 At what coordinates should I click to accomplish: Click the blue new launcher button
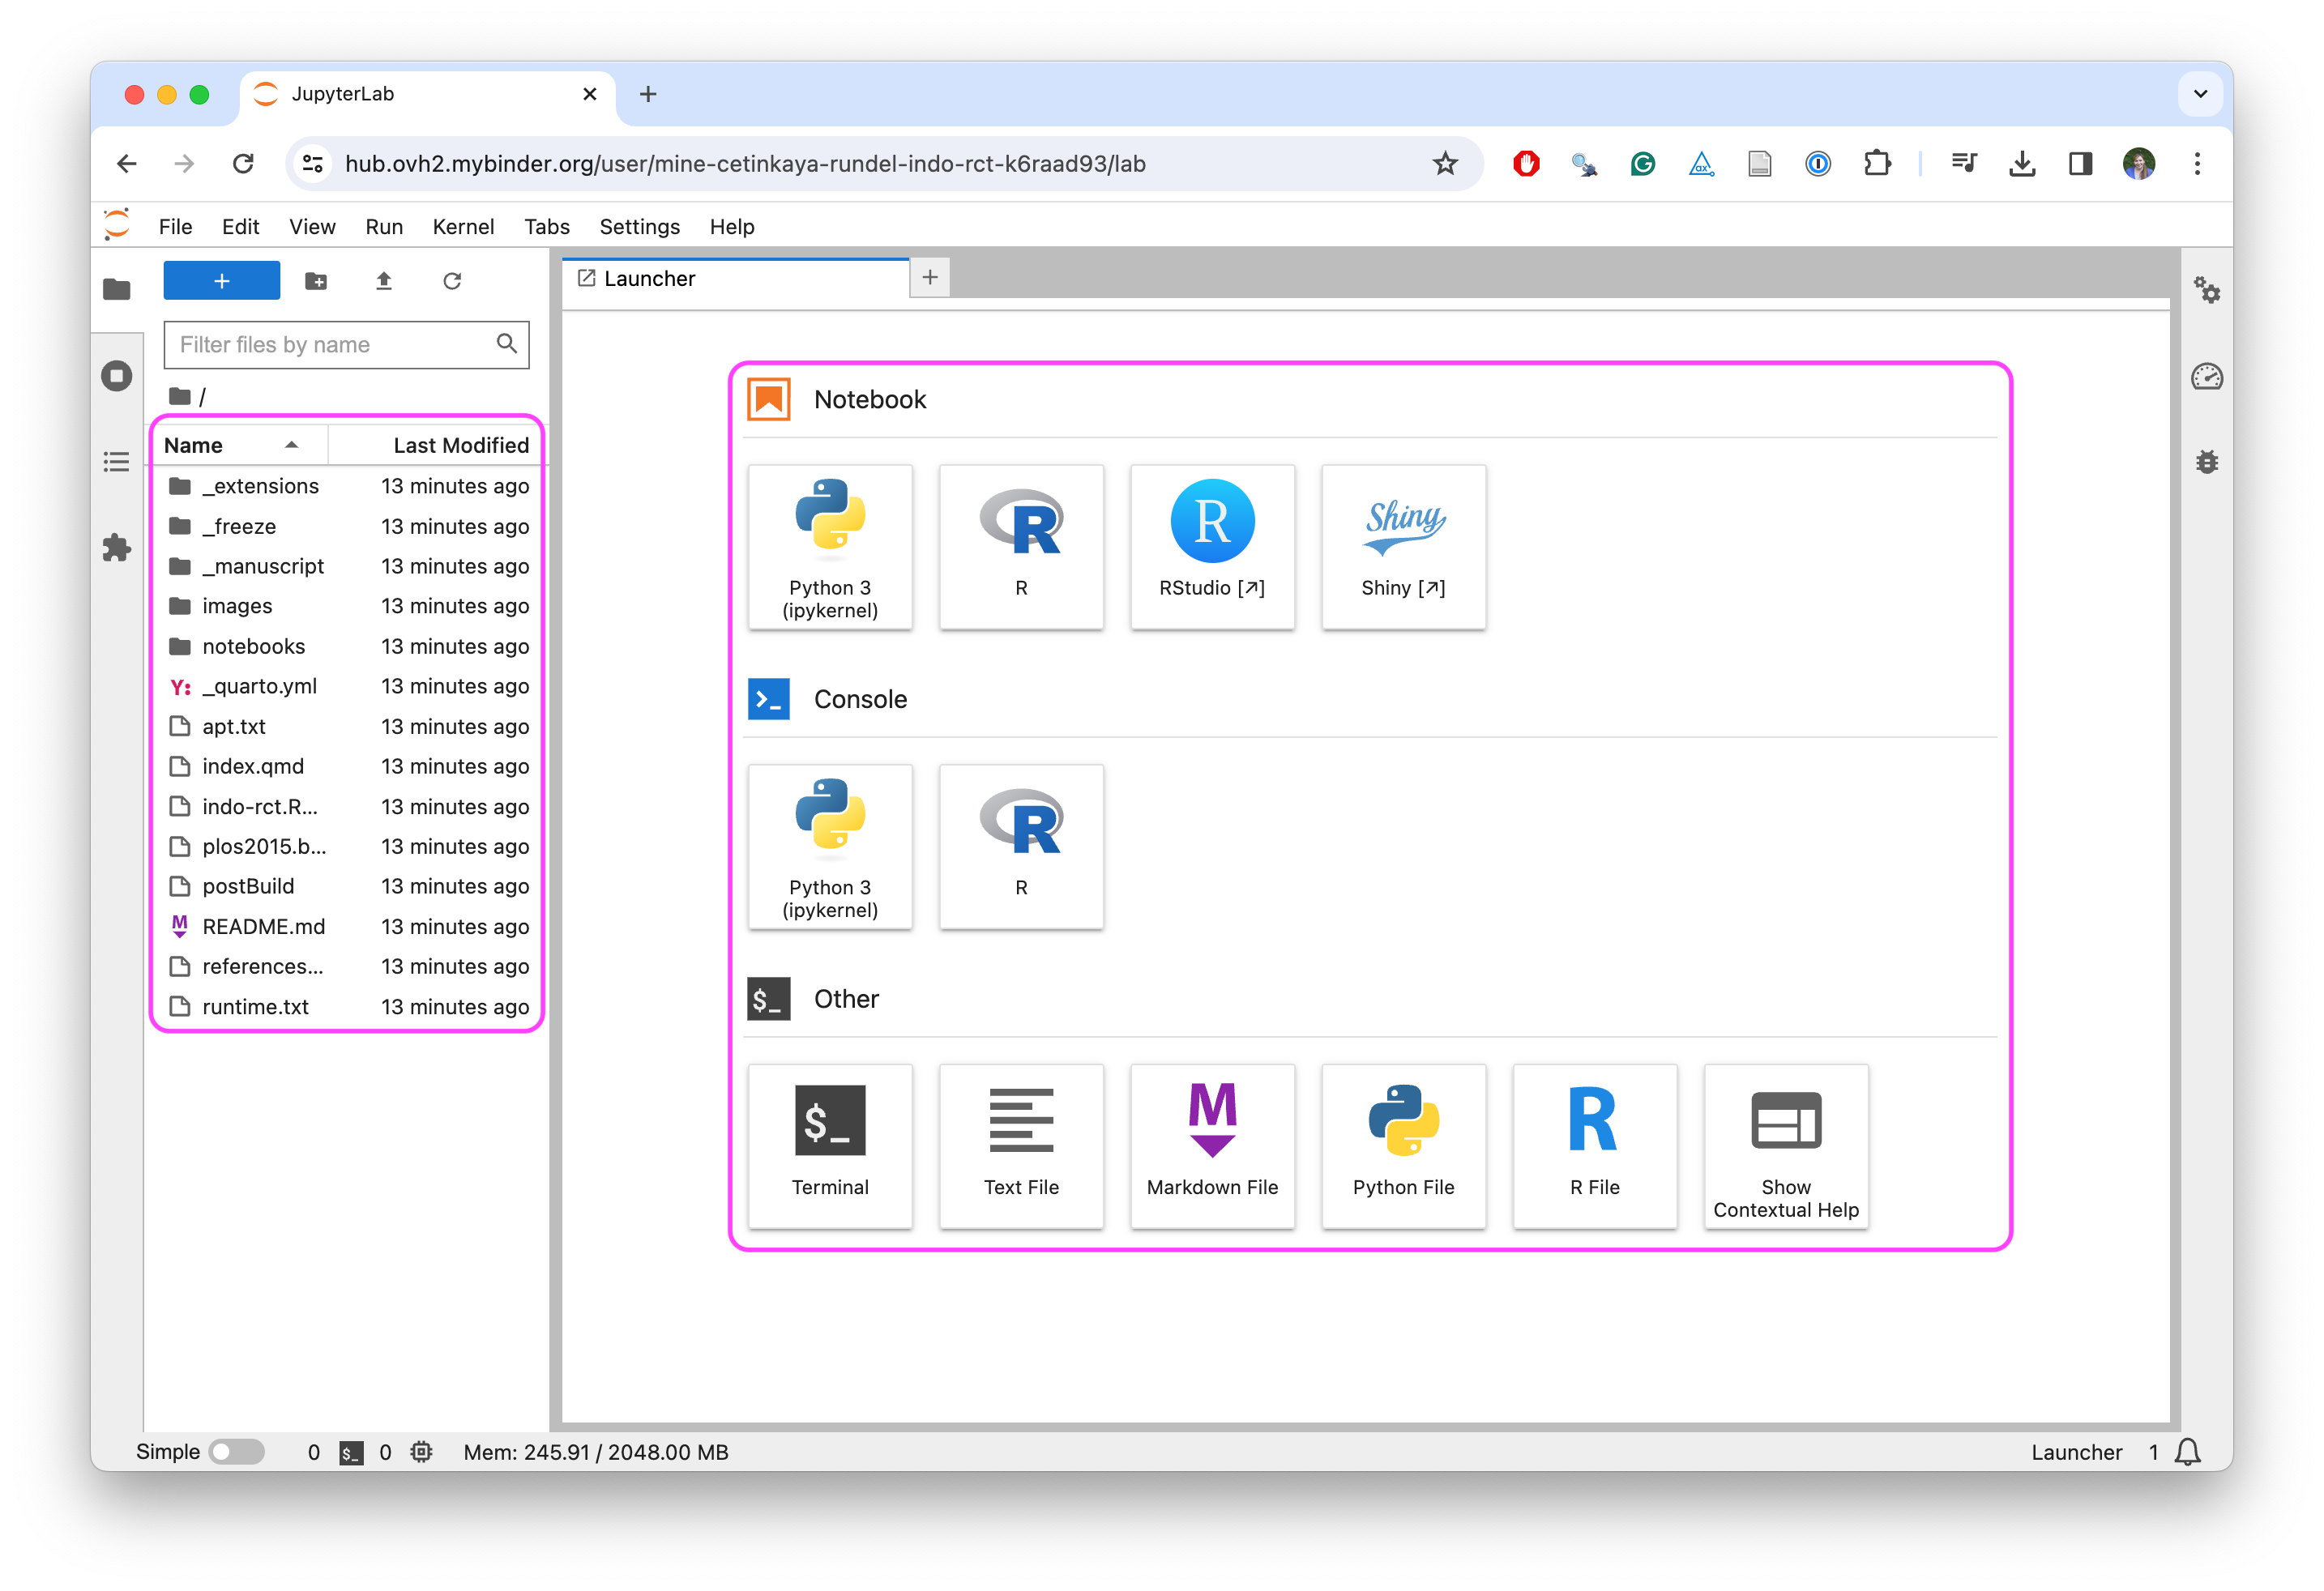[221, 280]
